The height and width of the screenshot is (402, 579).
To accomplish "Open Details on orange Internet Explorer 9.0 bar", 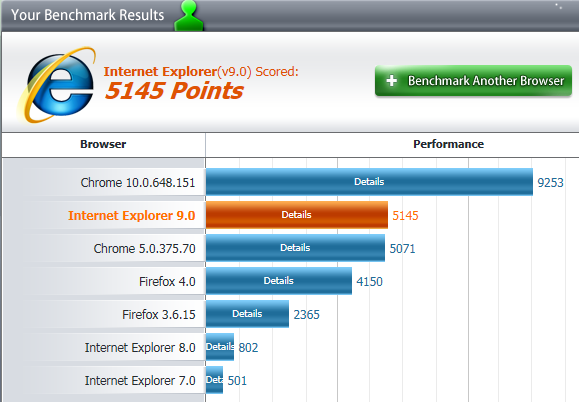I will (297, 214).
